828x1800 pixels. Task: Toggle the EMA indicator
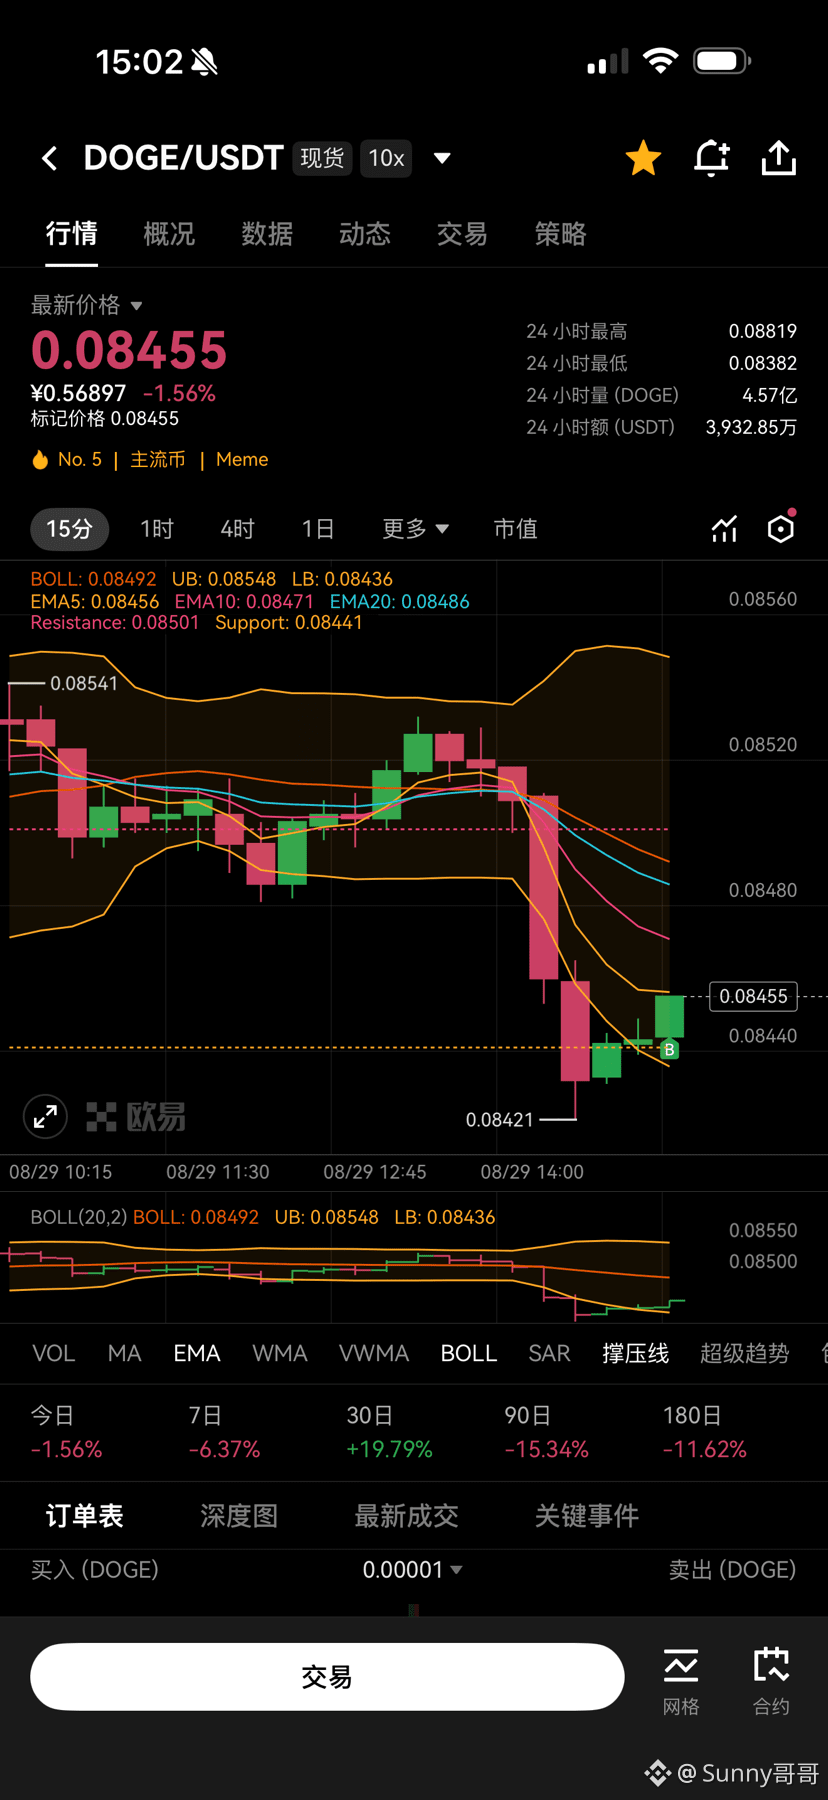coord(196,1353)
